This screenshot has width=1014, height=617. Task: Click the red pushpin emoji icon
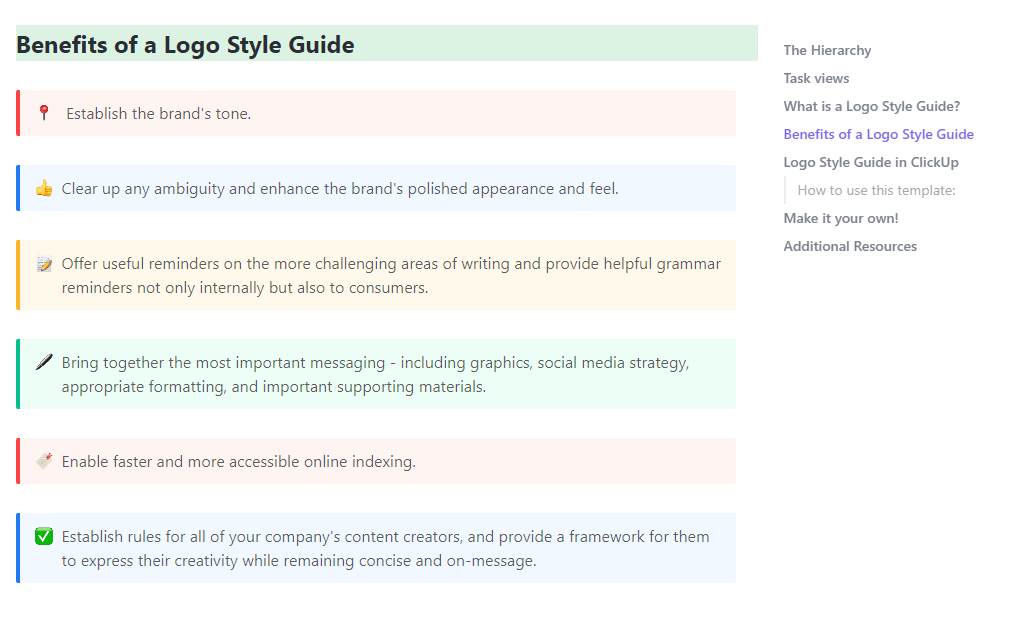point(43,113)
